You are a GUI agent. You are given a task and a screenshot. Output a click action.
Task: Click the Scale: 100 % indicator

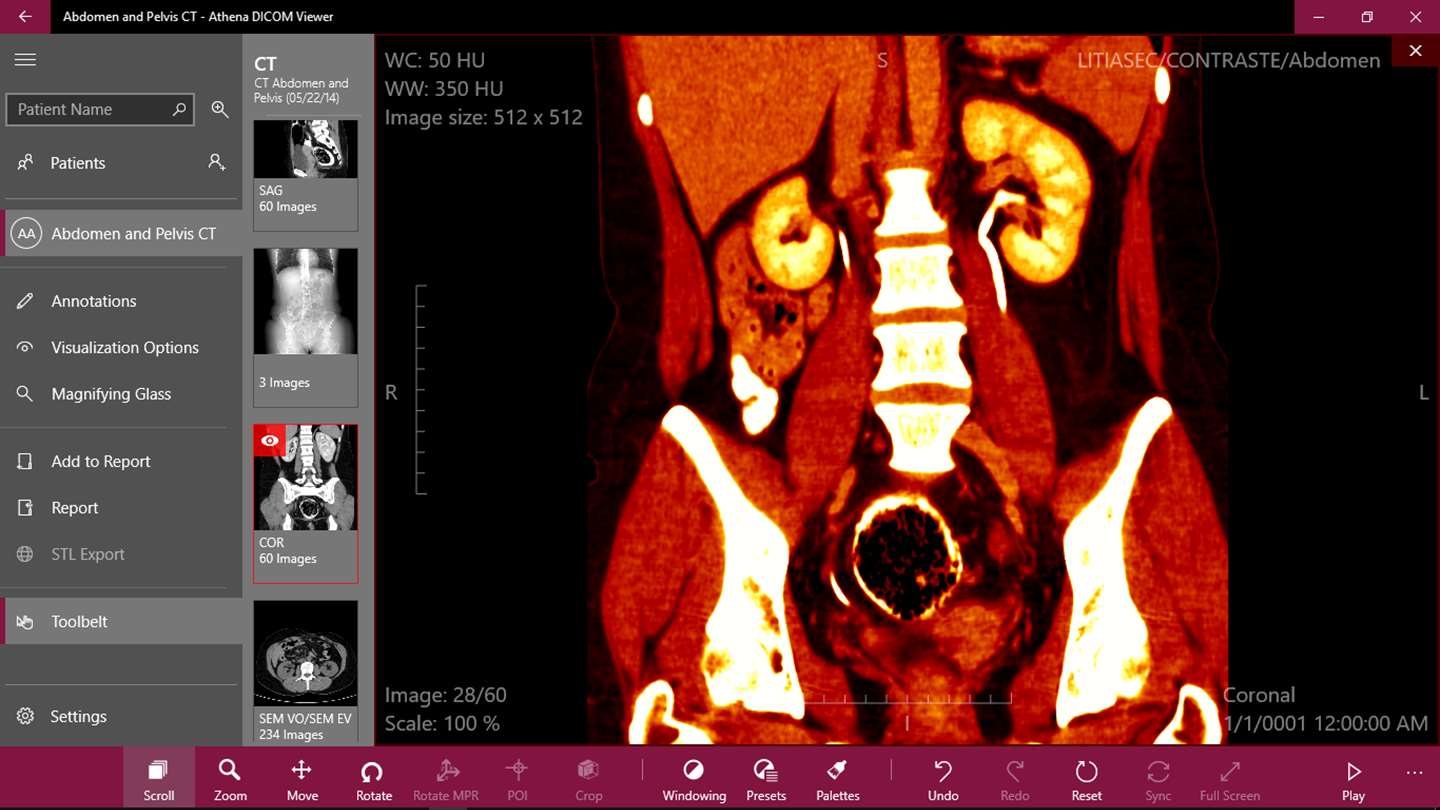click(x=442, y=723)
